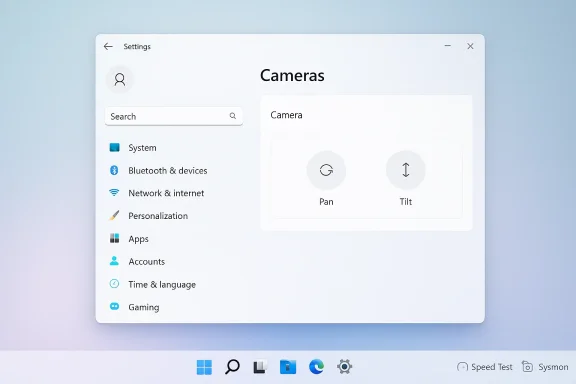Click the Apps grid sidebar icon
The width and height of the screenshot is (576, 384).
(114, 238)
